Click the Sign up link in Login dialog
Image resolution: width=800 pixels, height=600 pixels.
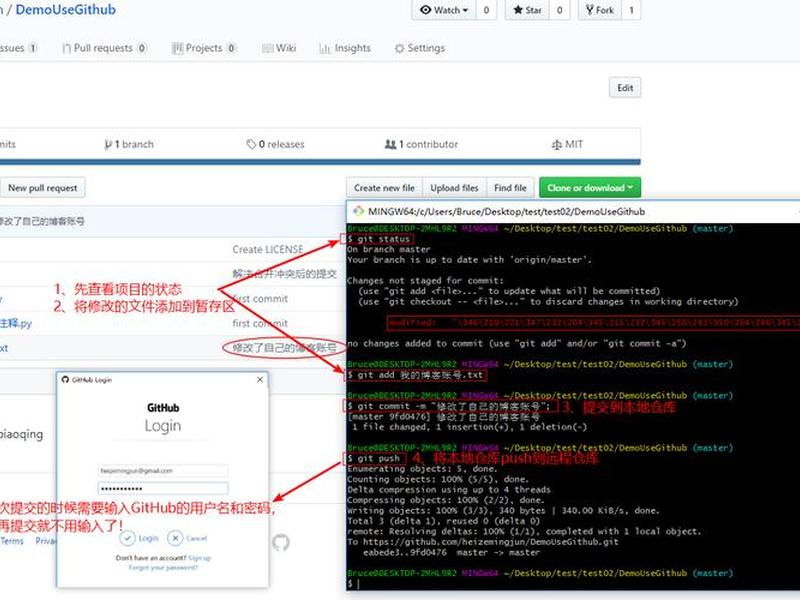[199, 558]
